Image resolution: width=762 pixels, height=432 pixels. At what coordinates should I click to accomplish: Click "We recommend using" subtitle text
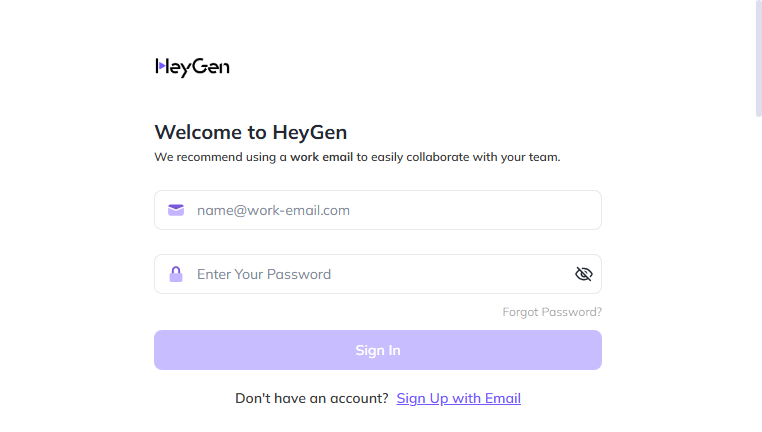click(215, 157)
